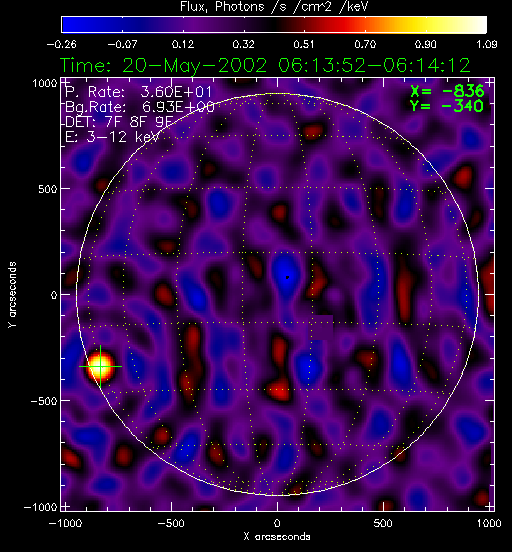Click the green crosshair marker center
Image resolution: width=512 pixels, height=552 pixels.
point(101,366)
